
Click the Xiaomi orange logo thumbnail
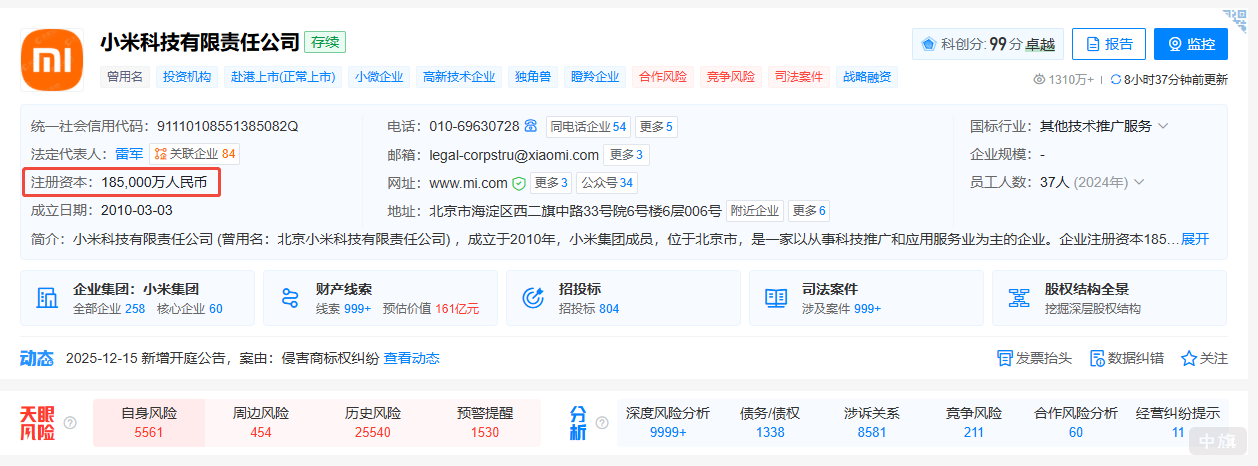[x=52, y=59]
